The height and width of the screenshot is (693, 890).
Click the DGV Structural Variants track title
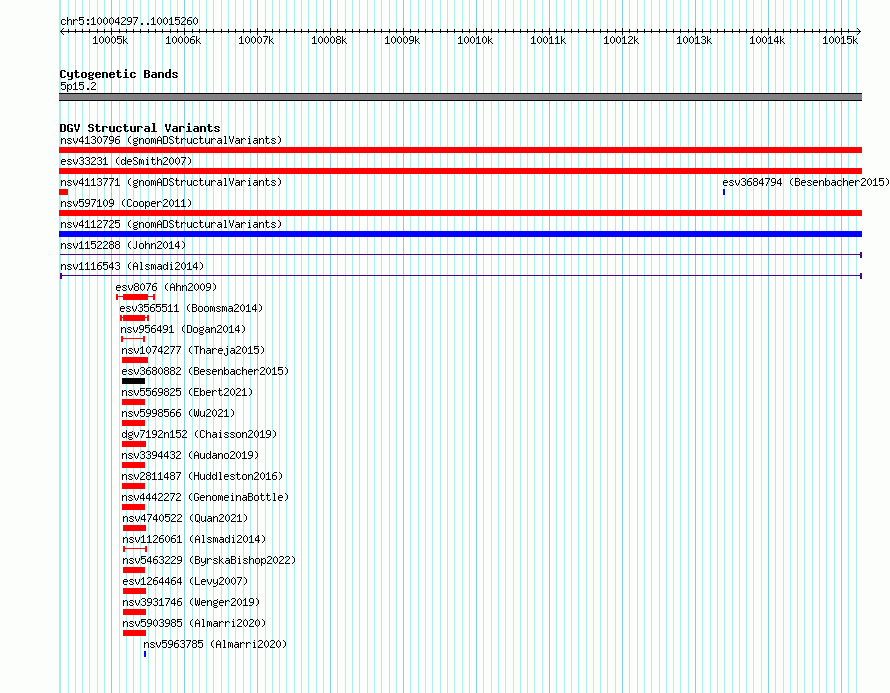tap(140, 128)
